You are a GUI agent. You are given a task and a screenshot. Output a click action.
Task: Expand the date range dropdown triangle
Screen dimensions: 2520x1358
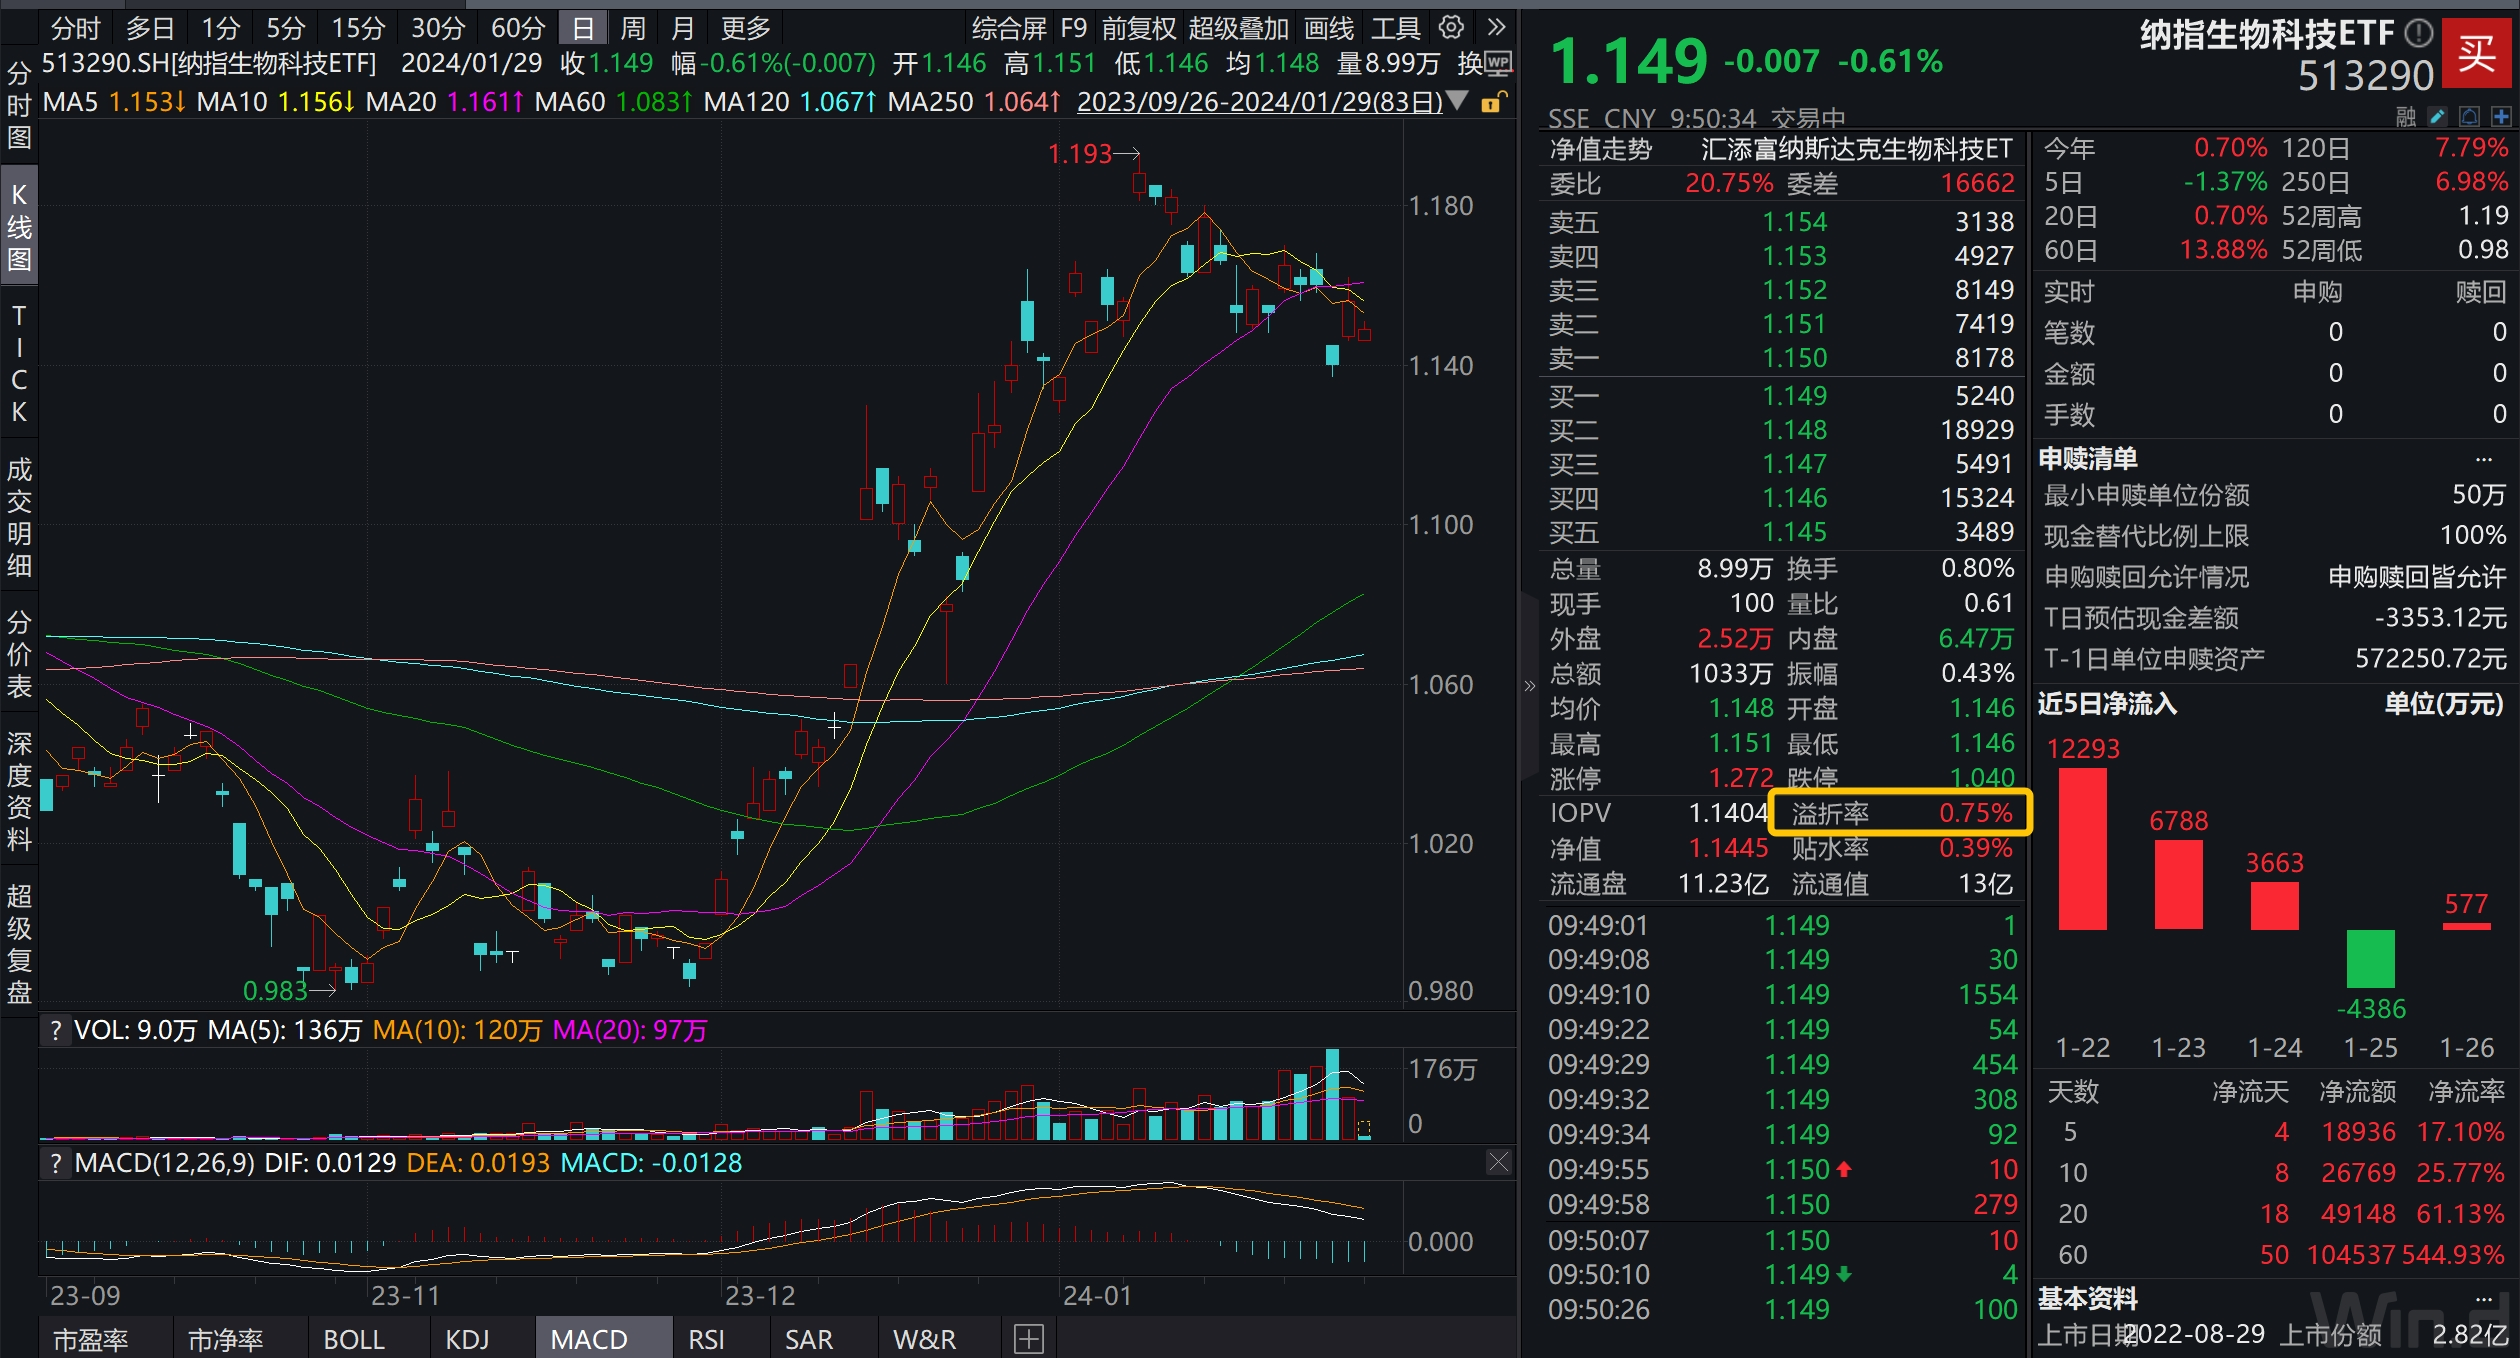[x=1458, y=101]
